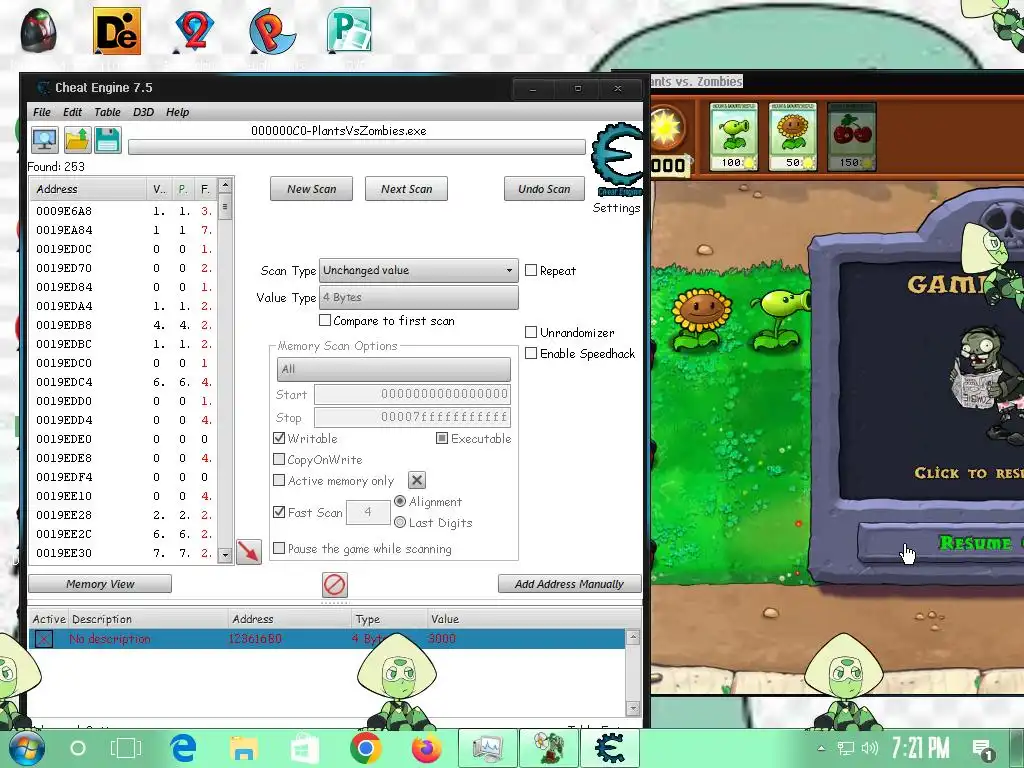The height and width of the screenshot is (768, 1024).
Task: Click the red arrow copy-to-address-list icon
Action: coord(249,552)
